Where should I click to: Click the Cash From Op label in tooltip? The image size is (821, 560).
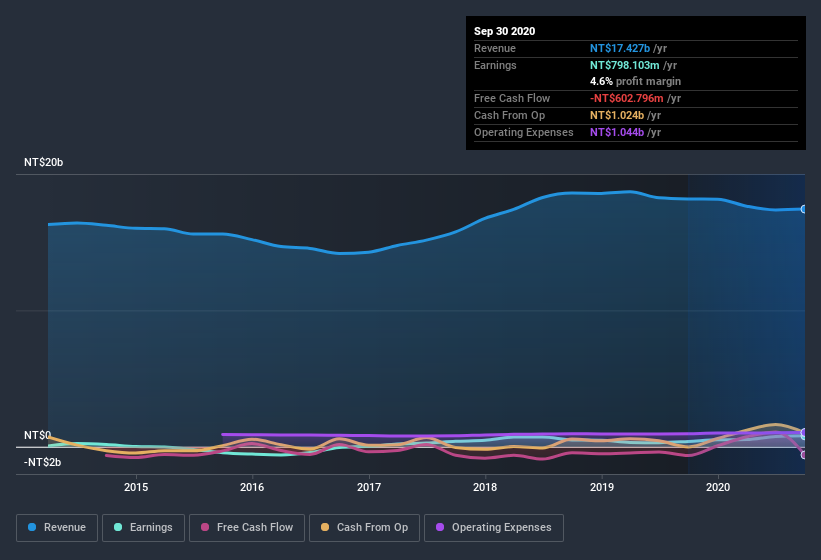coord(509,115)
